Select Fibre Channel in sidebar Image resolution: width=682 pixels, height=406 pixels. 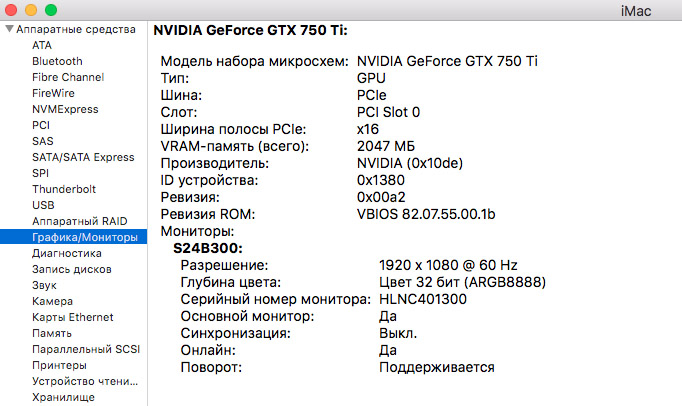[x=68, y=77]
